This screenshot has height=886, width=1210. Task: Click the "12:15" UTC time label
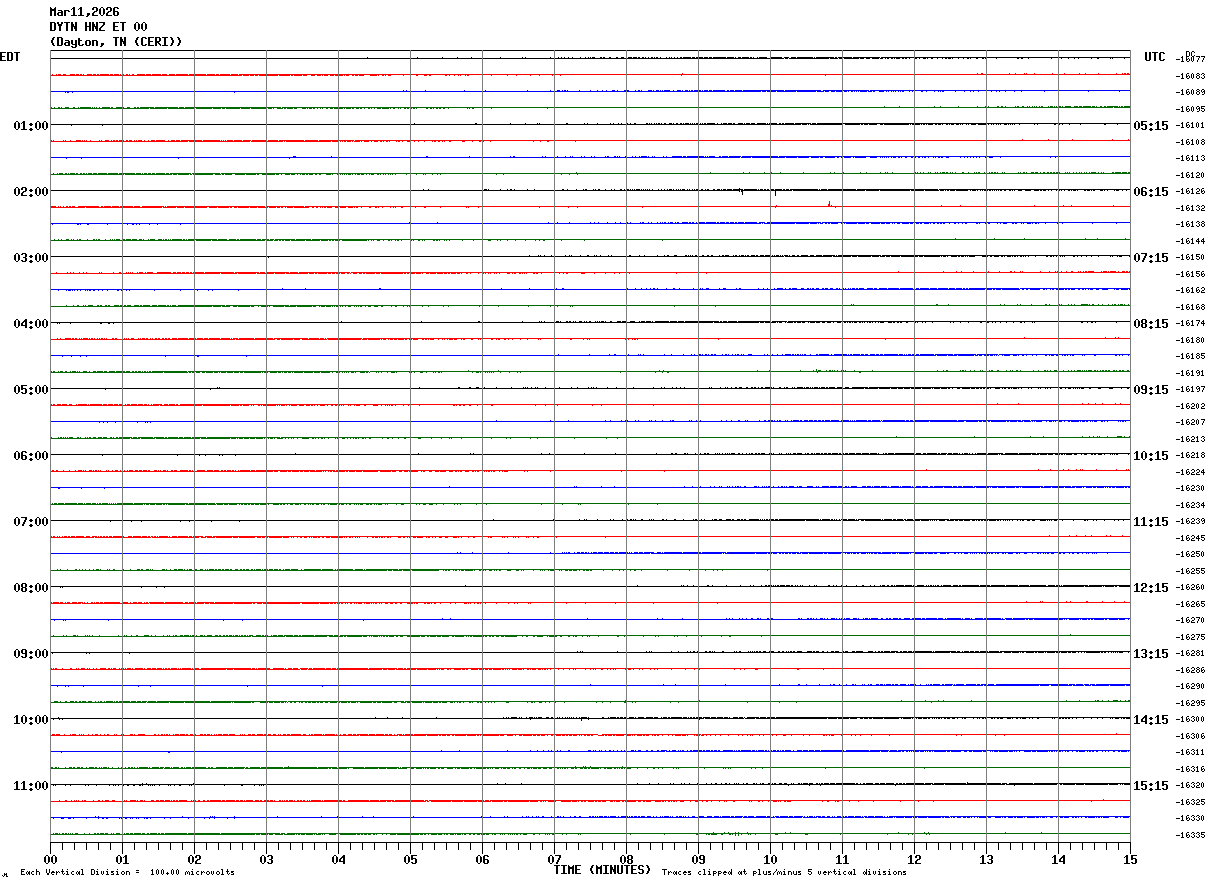[1150, 588]
